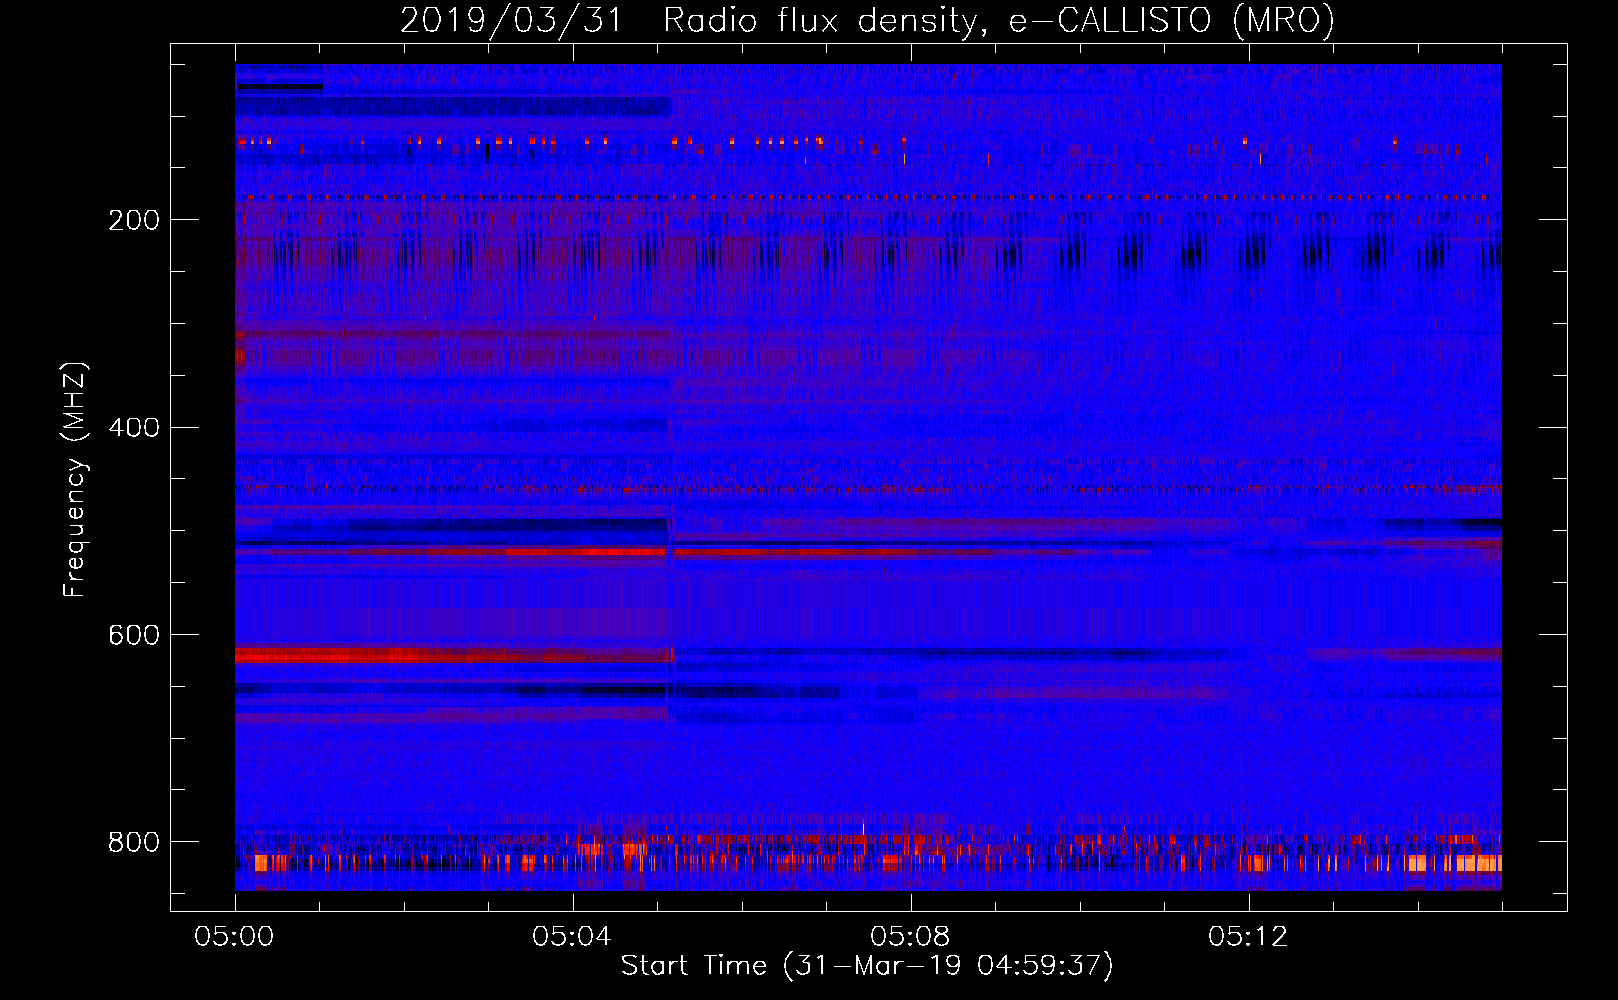
Task: Click the 05:00 time tick label
Action: (235, 936)
